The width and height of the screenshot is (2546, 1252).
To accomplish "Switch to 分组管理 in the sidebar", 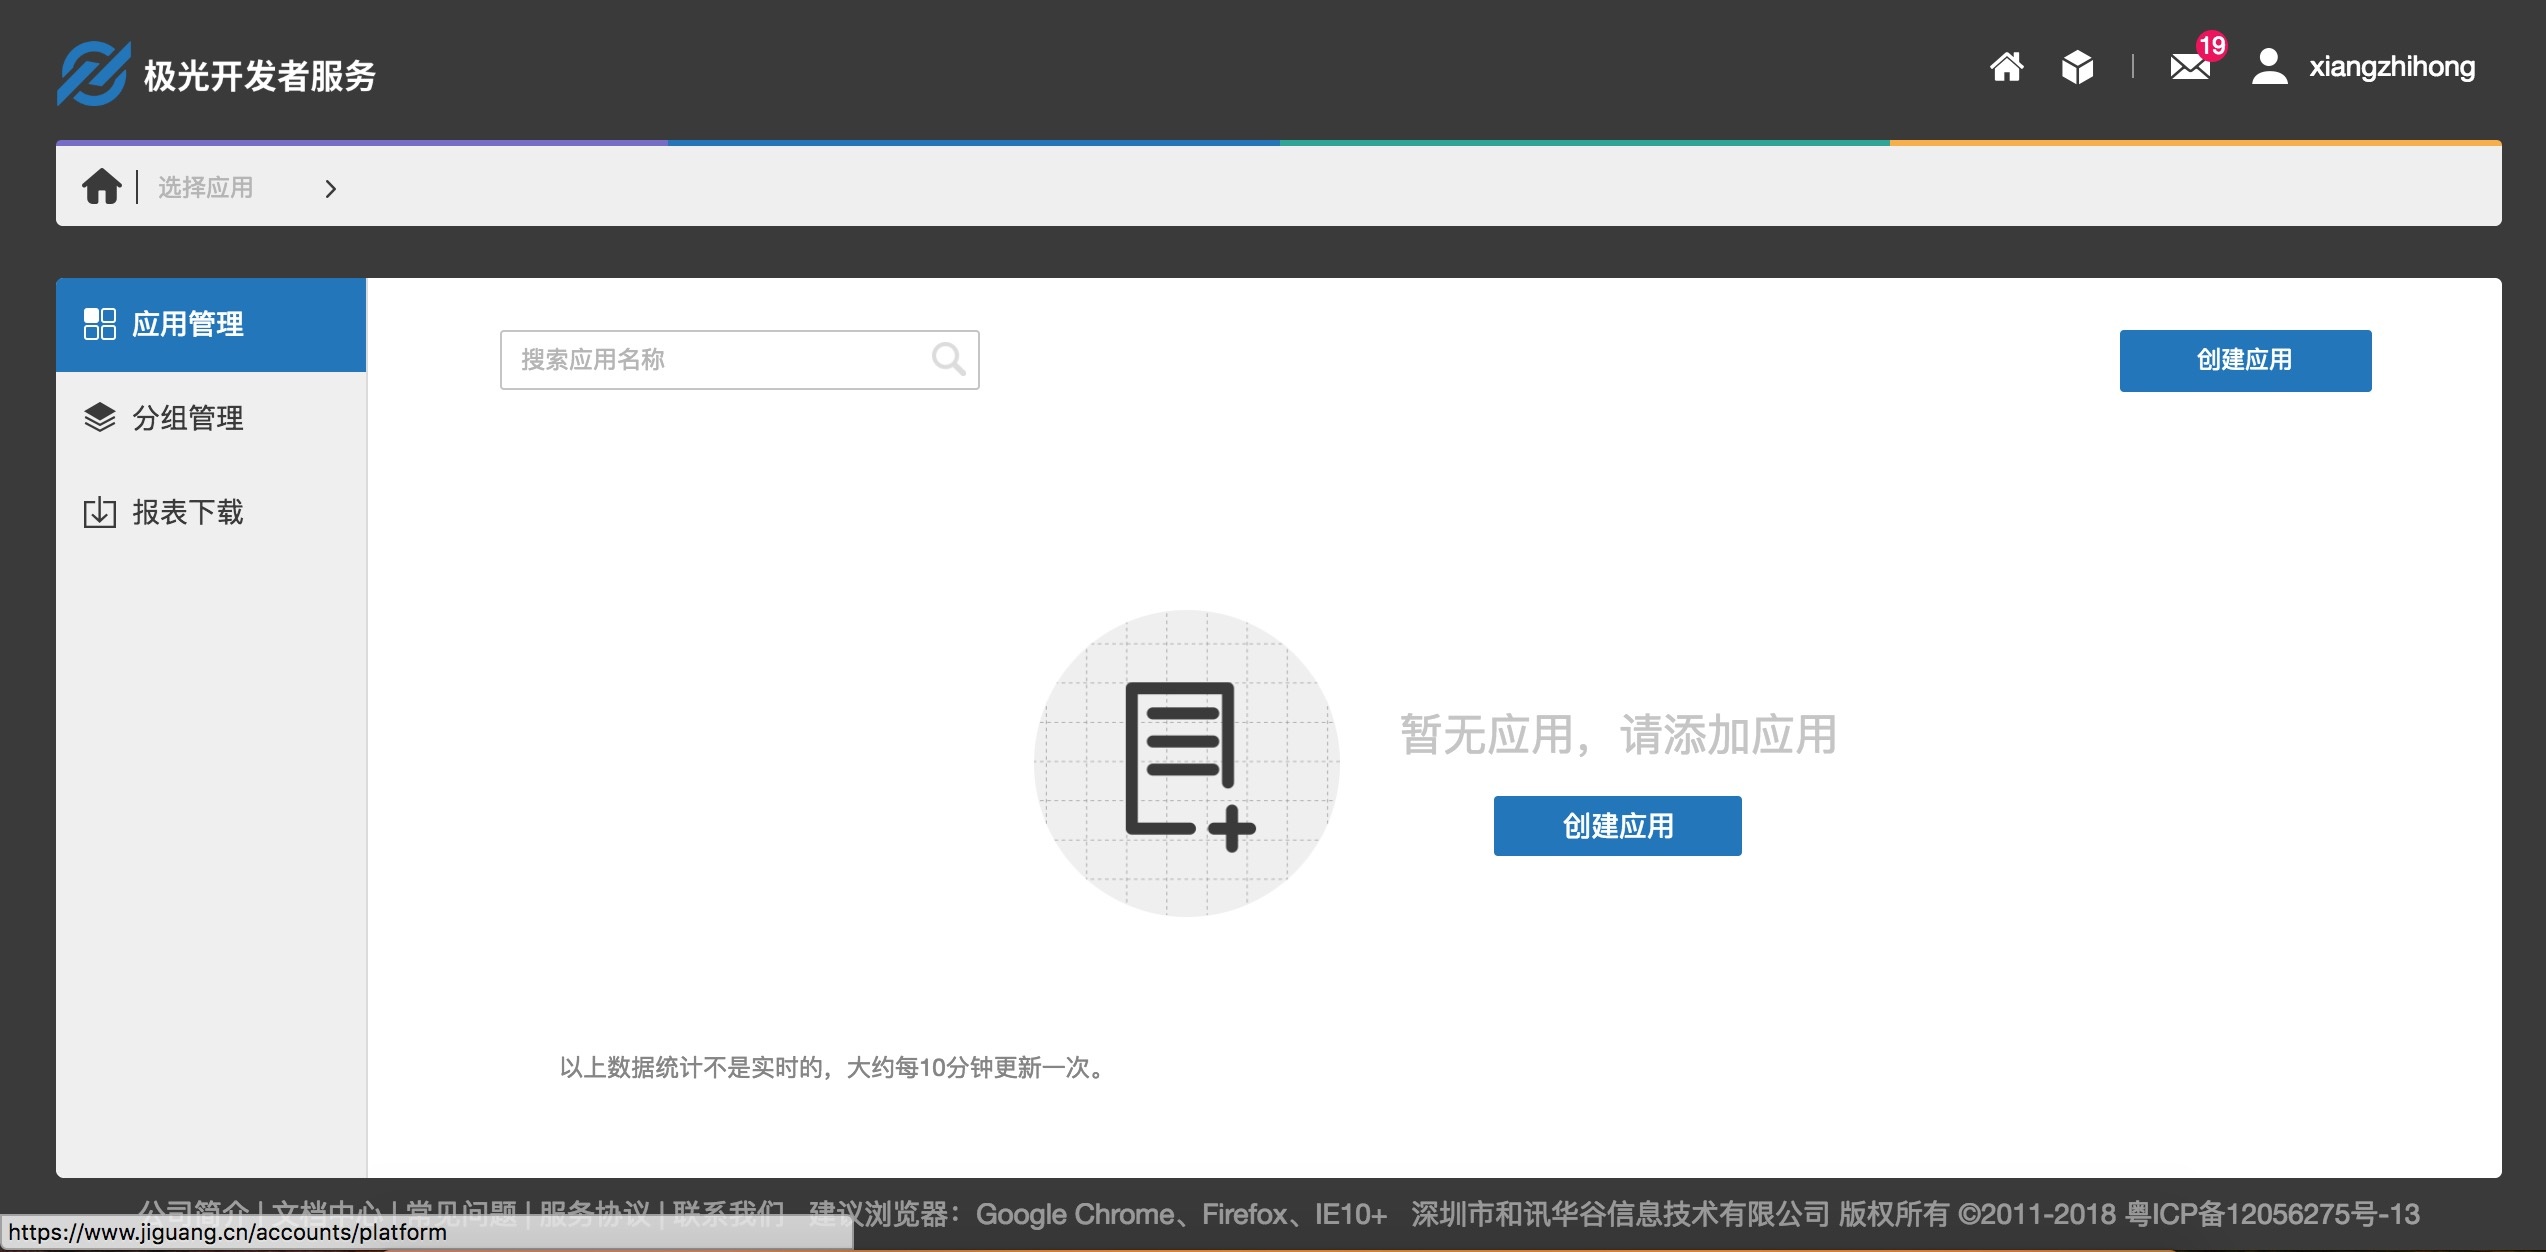I will tap(190, 418).
